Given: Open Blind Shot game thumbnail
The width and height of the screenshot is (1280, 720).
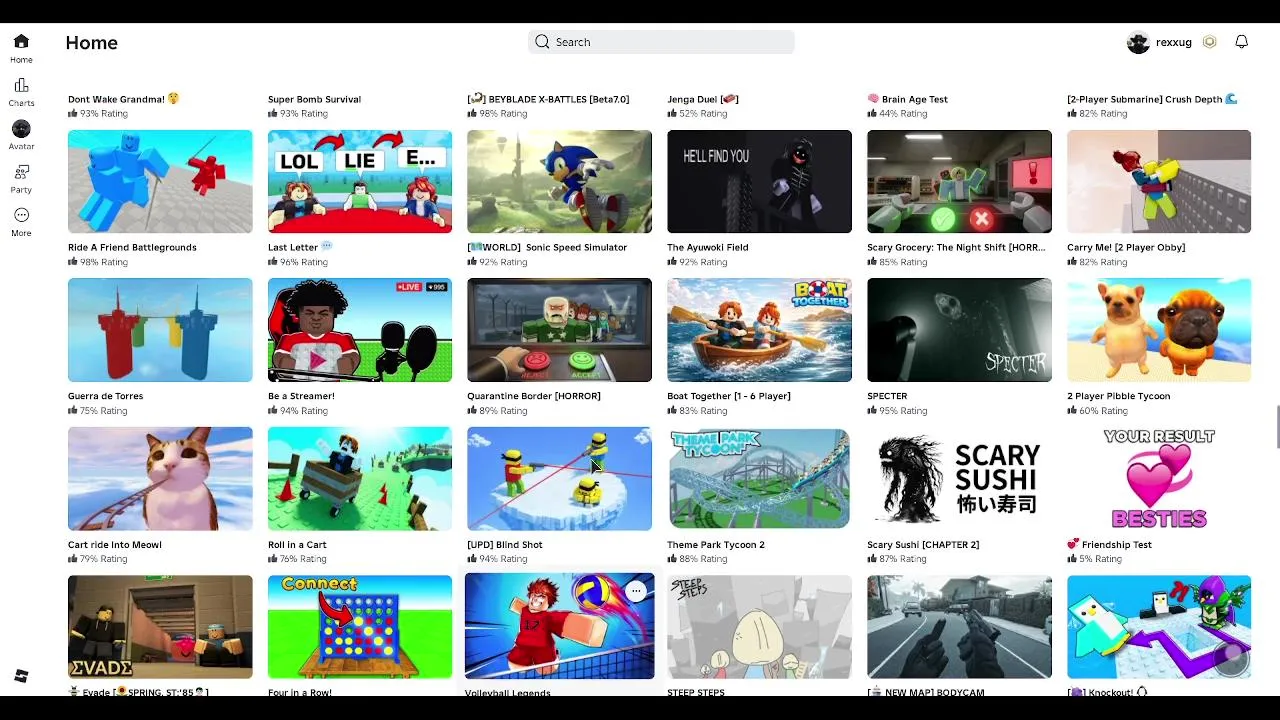Looking at the screenshot, I should point(559,478).
